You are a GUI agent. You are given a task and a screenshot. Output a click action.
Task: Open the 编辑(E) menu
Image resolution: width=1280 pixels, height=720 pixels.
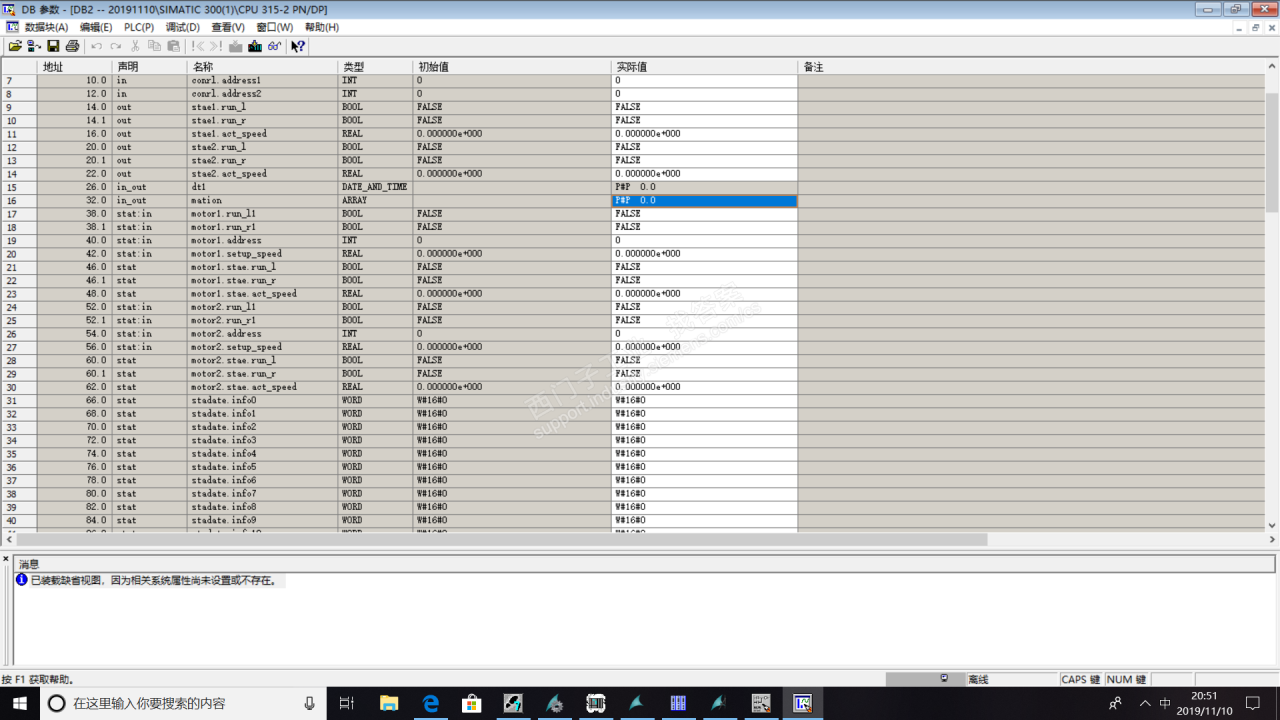(96, 27)
